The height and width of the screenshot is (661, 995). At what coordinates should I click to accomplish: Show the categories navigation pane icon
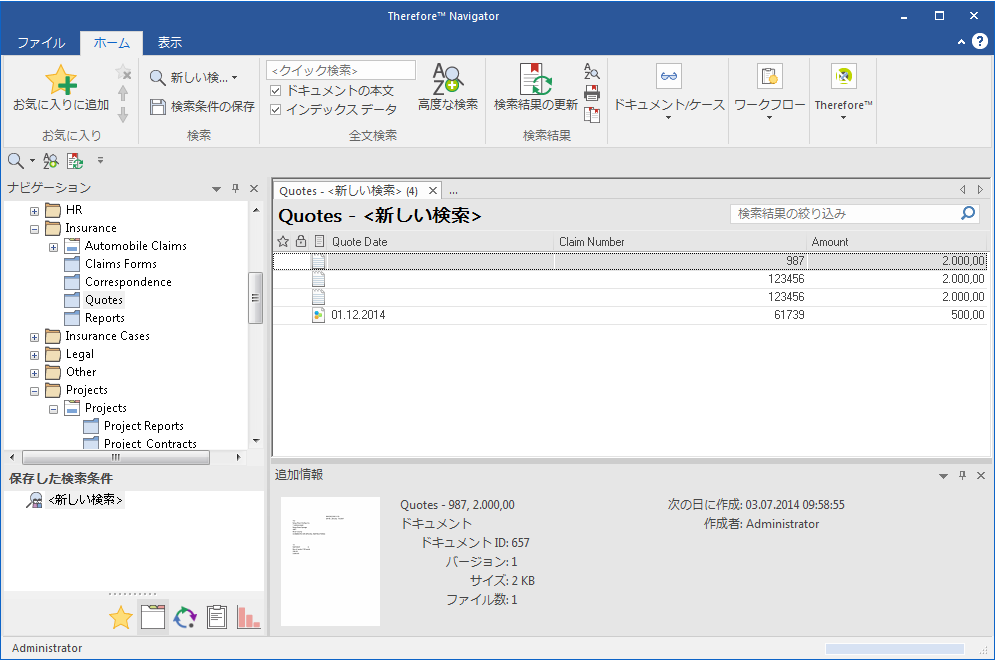coord(153,617)
